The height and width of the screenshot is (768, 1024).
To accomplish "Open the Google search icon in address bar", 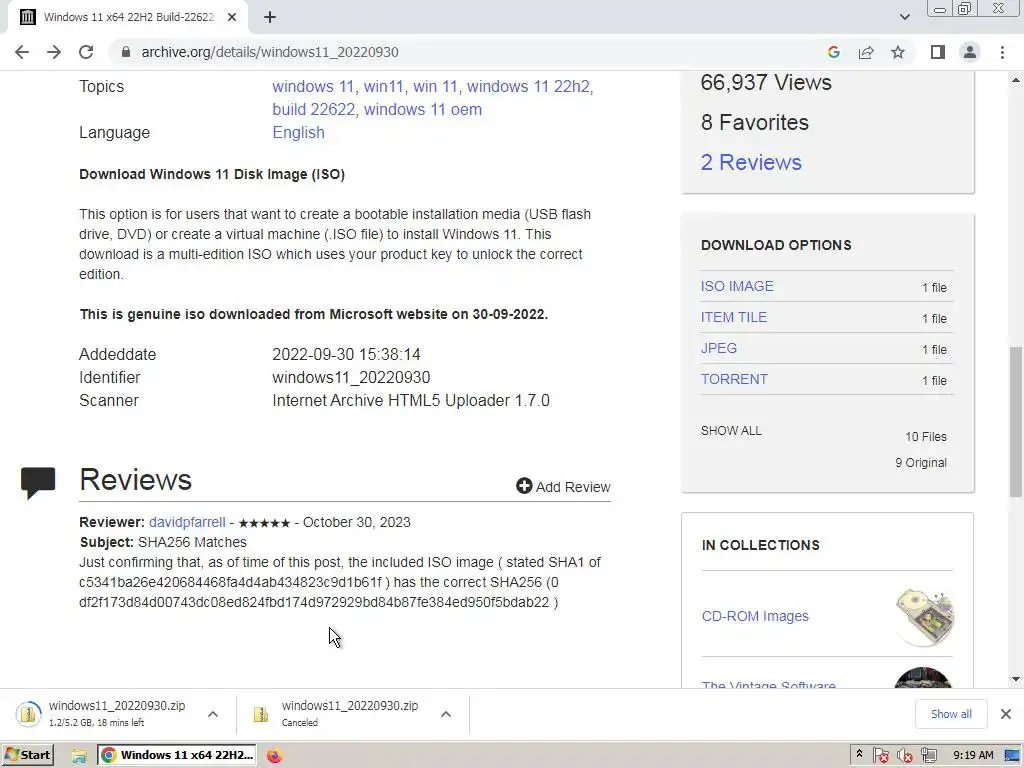I will coord(833,52).
